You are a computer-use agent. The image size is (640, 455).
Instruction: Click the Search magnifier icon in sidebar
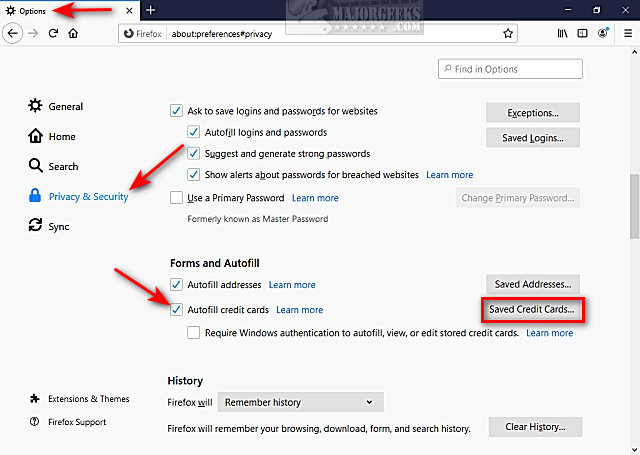(35, 166)
